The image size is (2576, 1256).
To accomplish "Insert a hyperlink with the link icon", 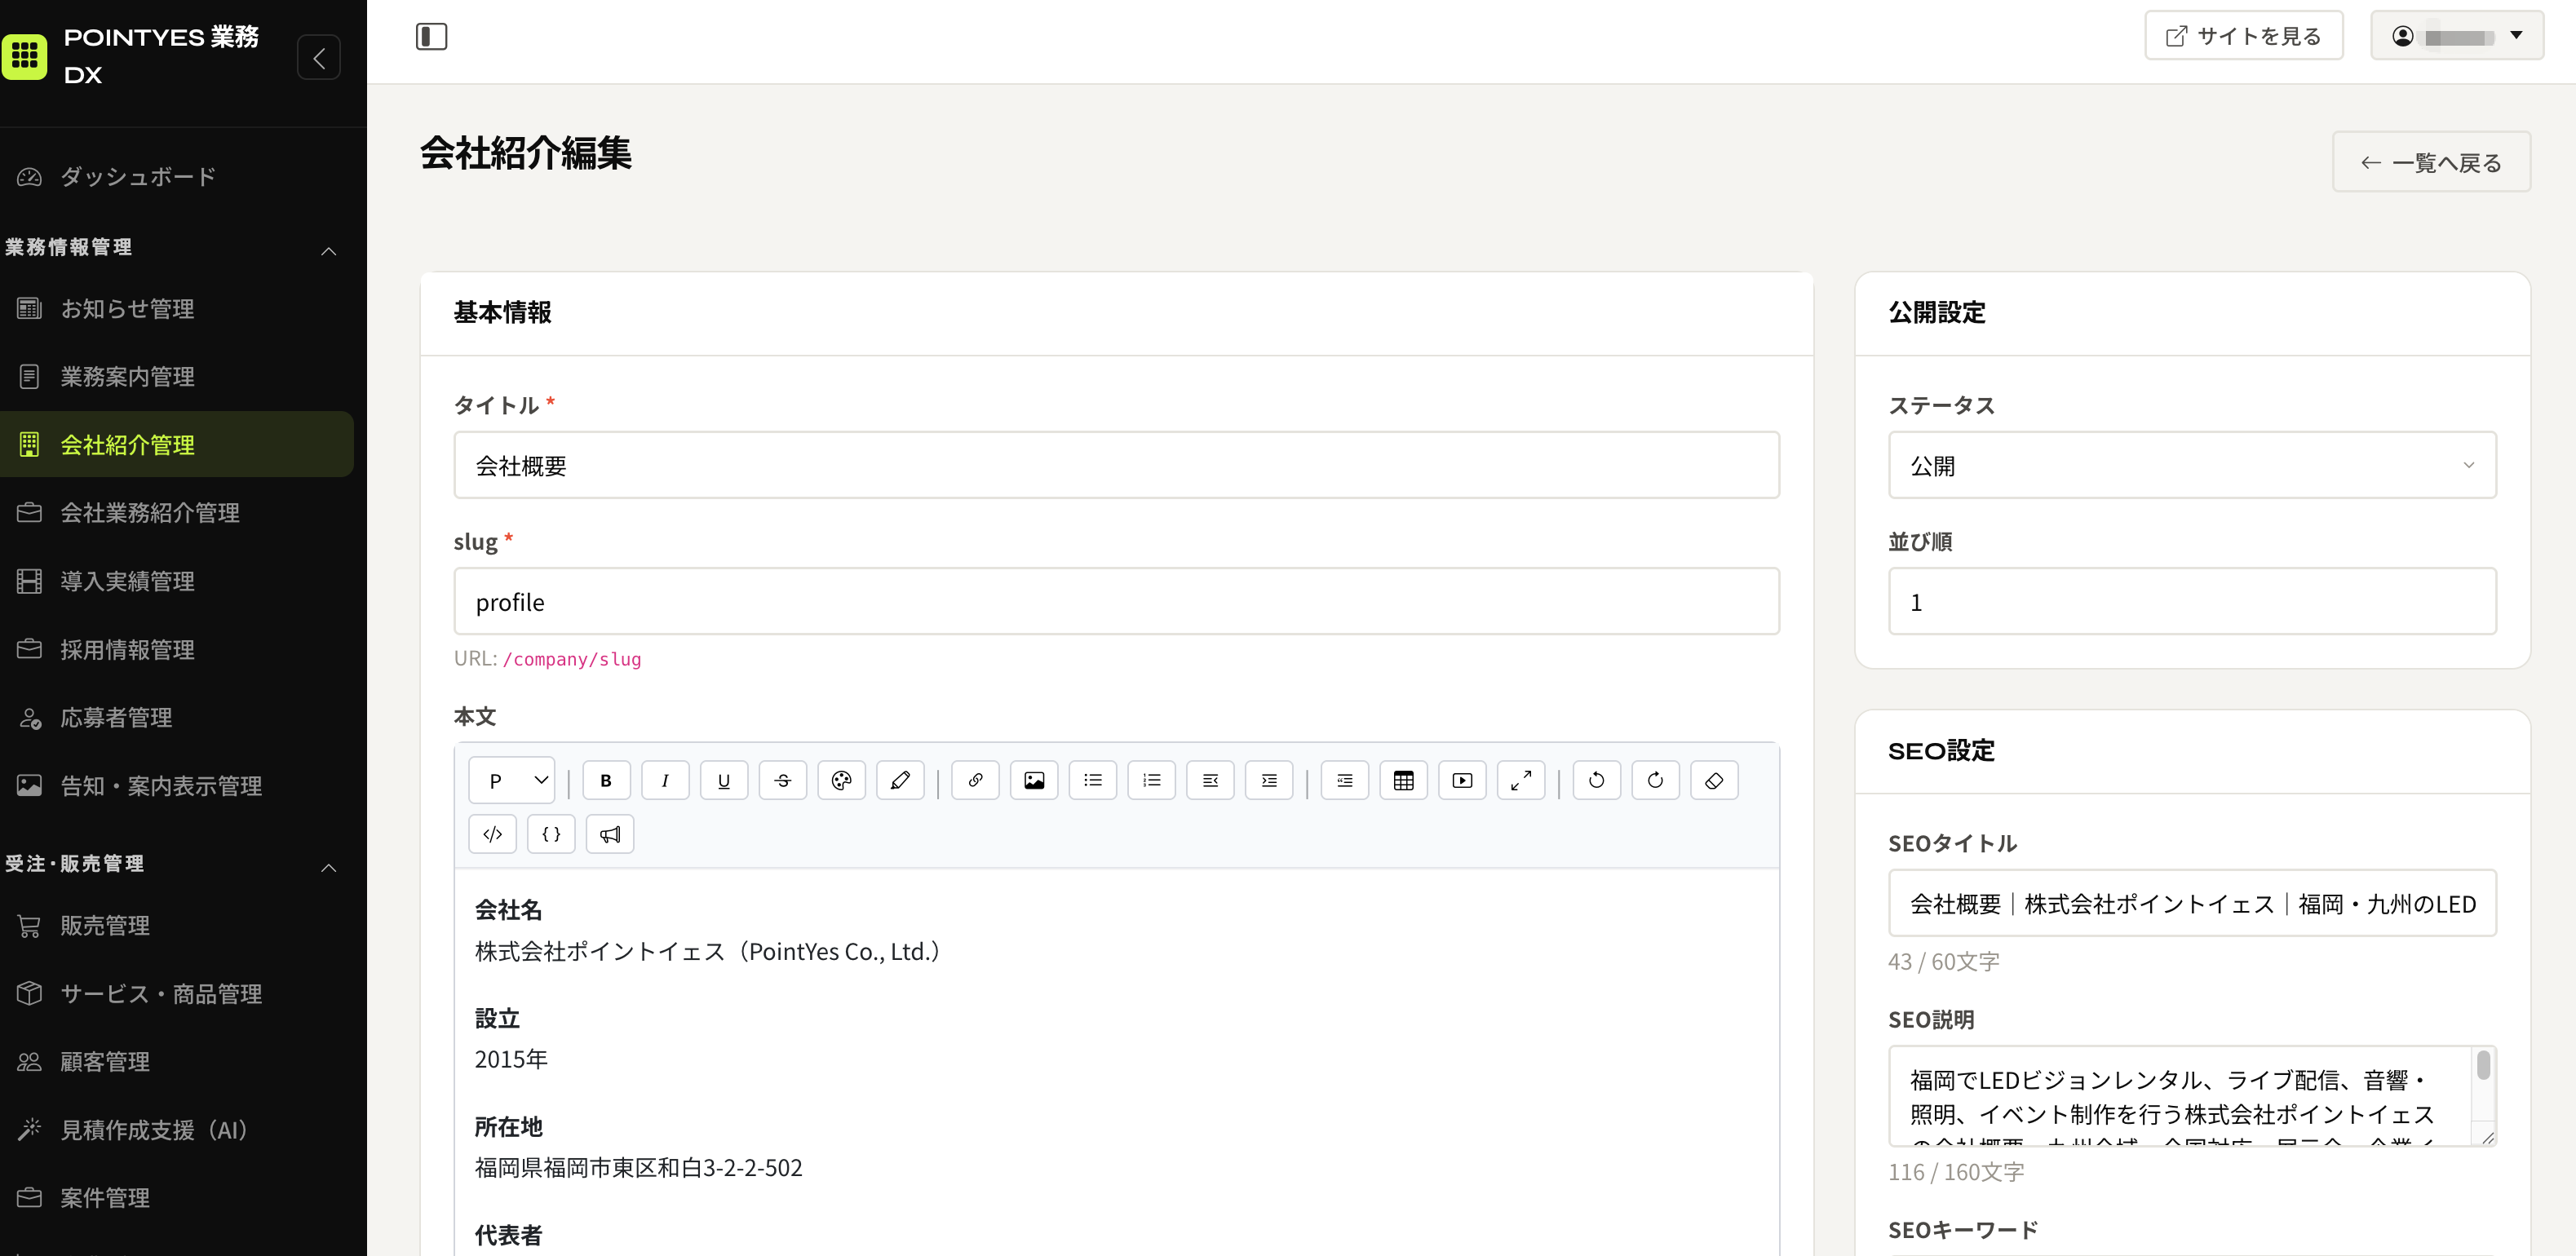I will tap(975, 781).
